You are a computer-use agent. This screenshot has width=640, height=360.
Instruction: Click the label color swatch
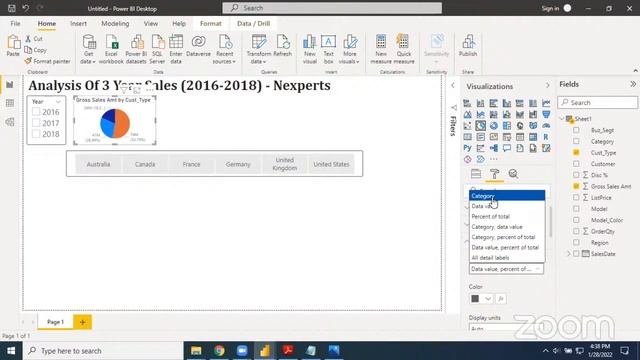(475, 299)
